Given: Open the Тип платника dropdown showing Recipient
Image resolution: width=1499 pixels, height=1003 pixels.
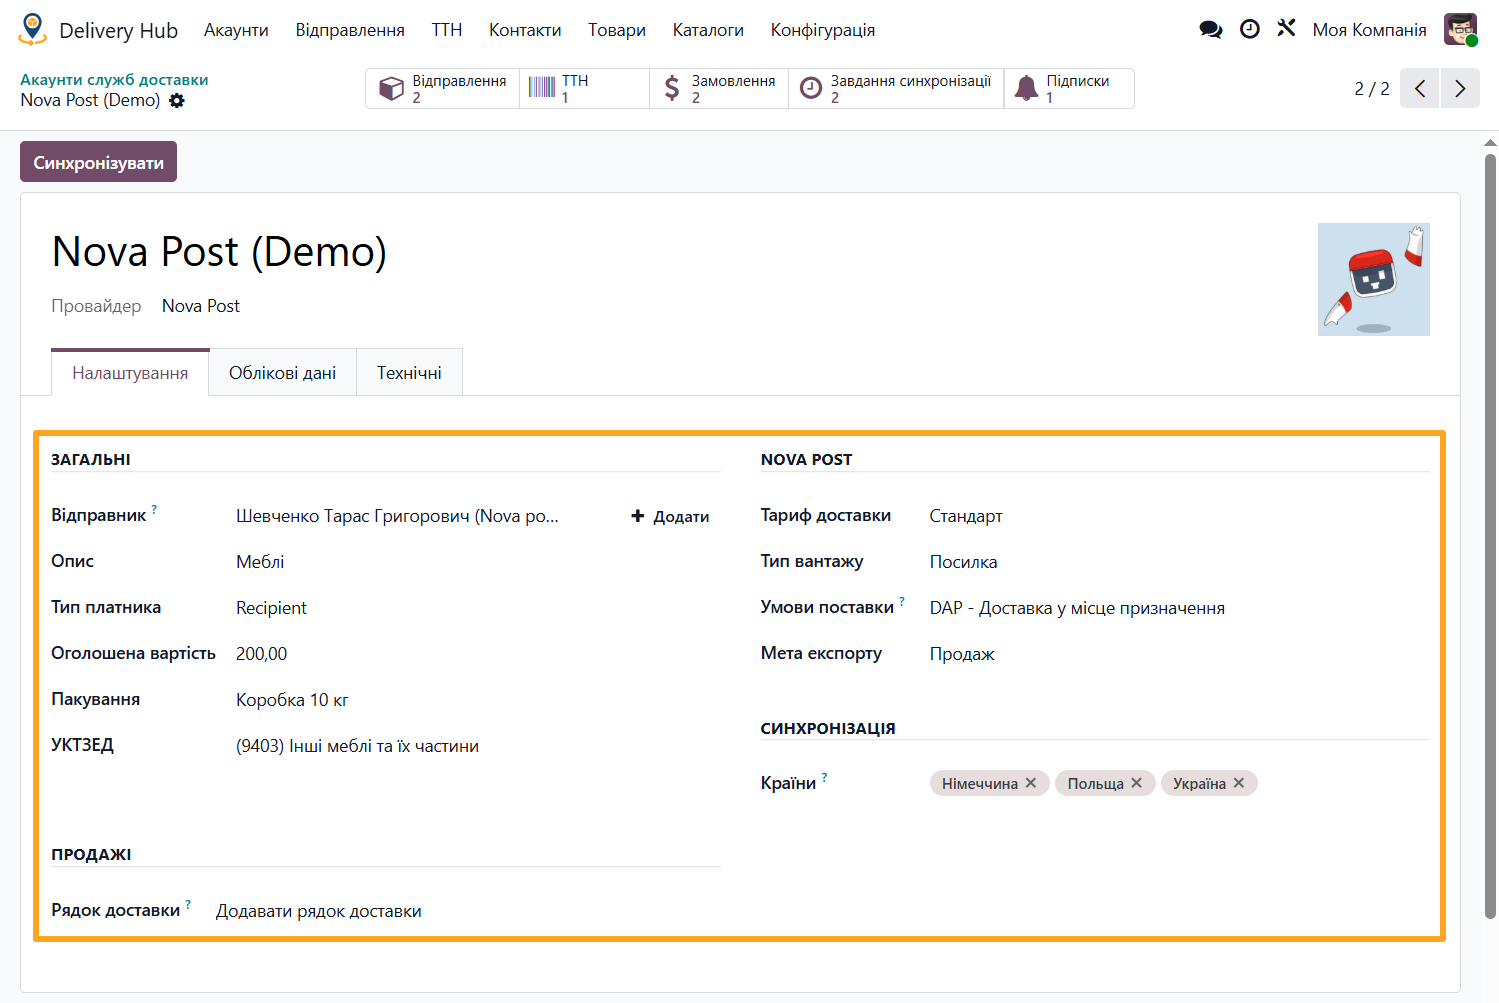Looking at the screenshot, I should (x=478, y=608).
